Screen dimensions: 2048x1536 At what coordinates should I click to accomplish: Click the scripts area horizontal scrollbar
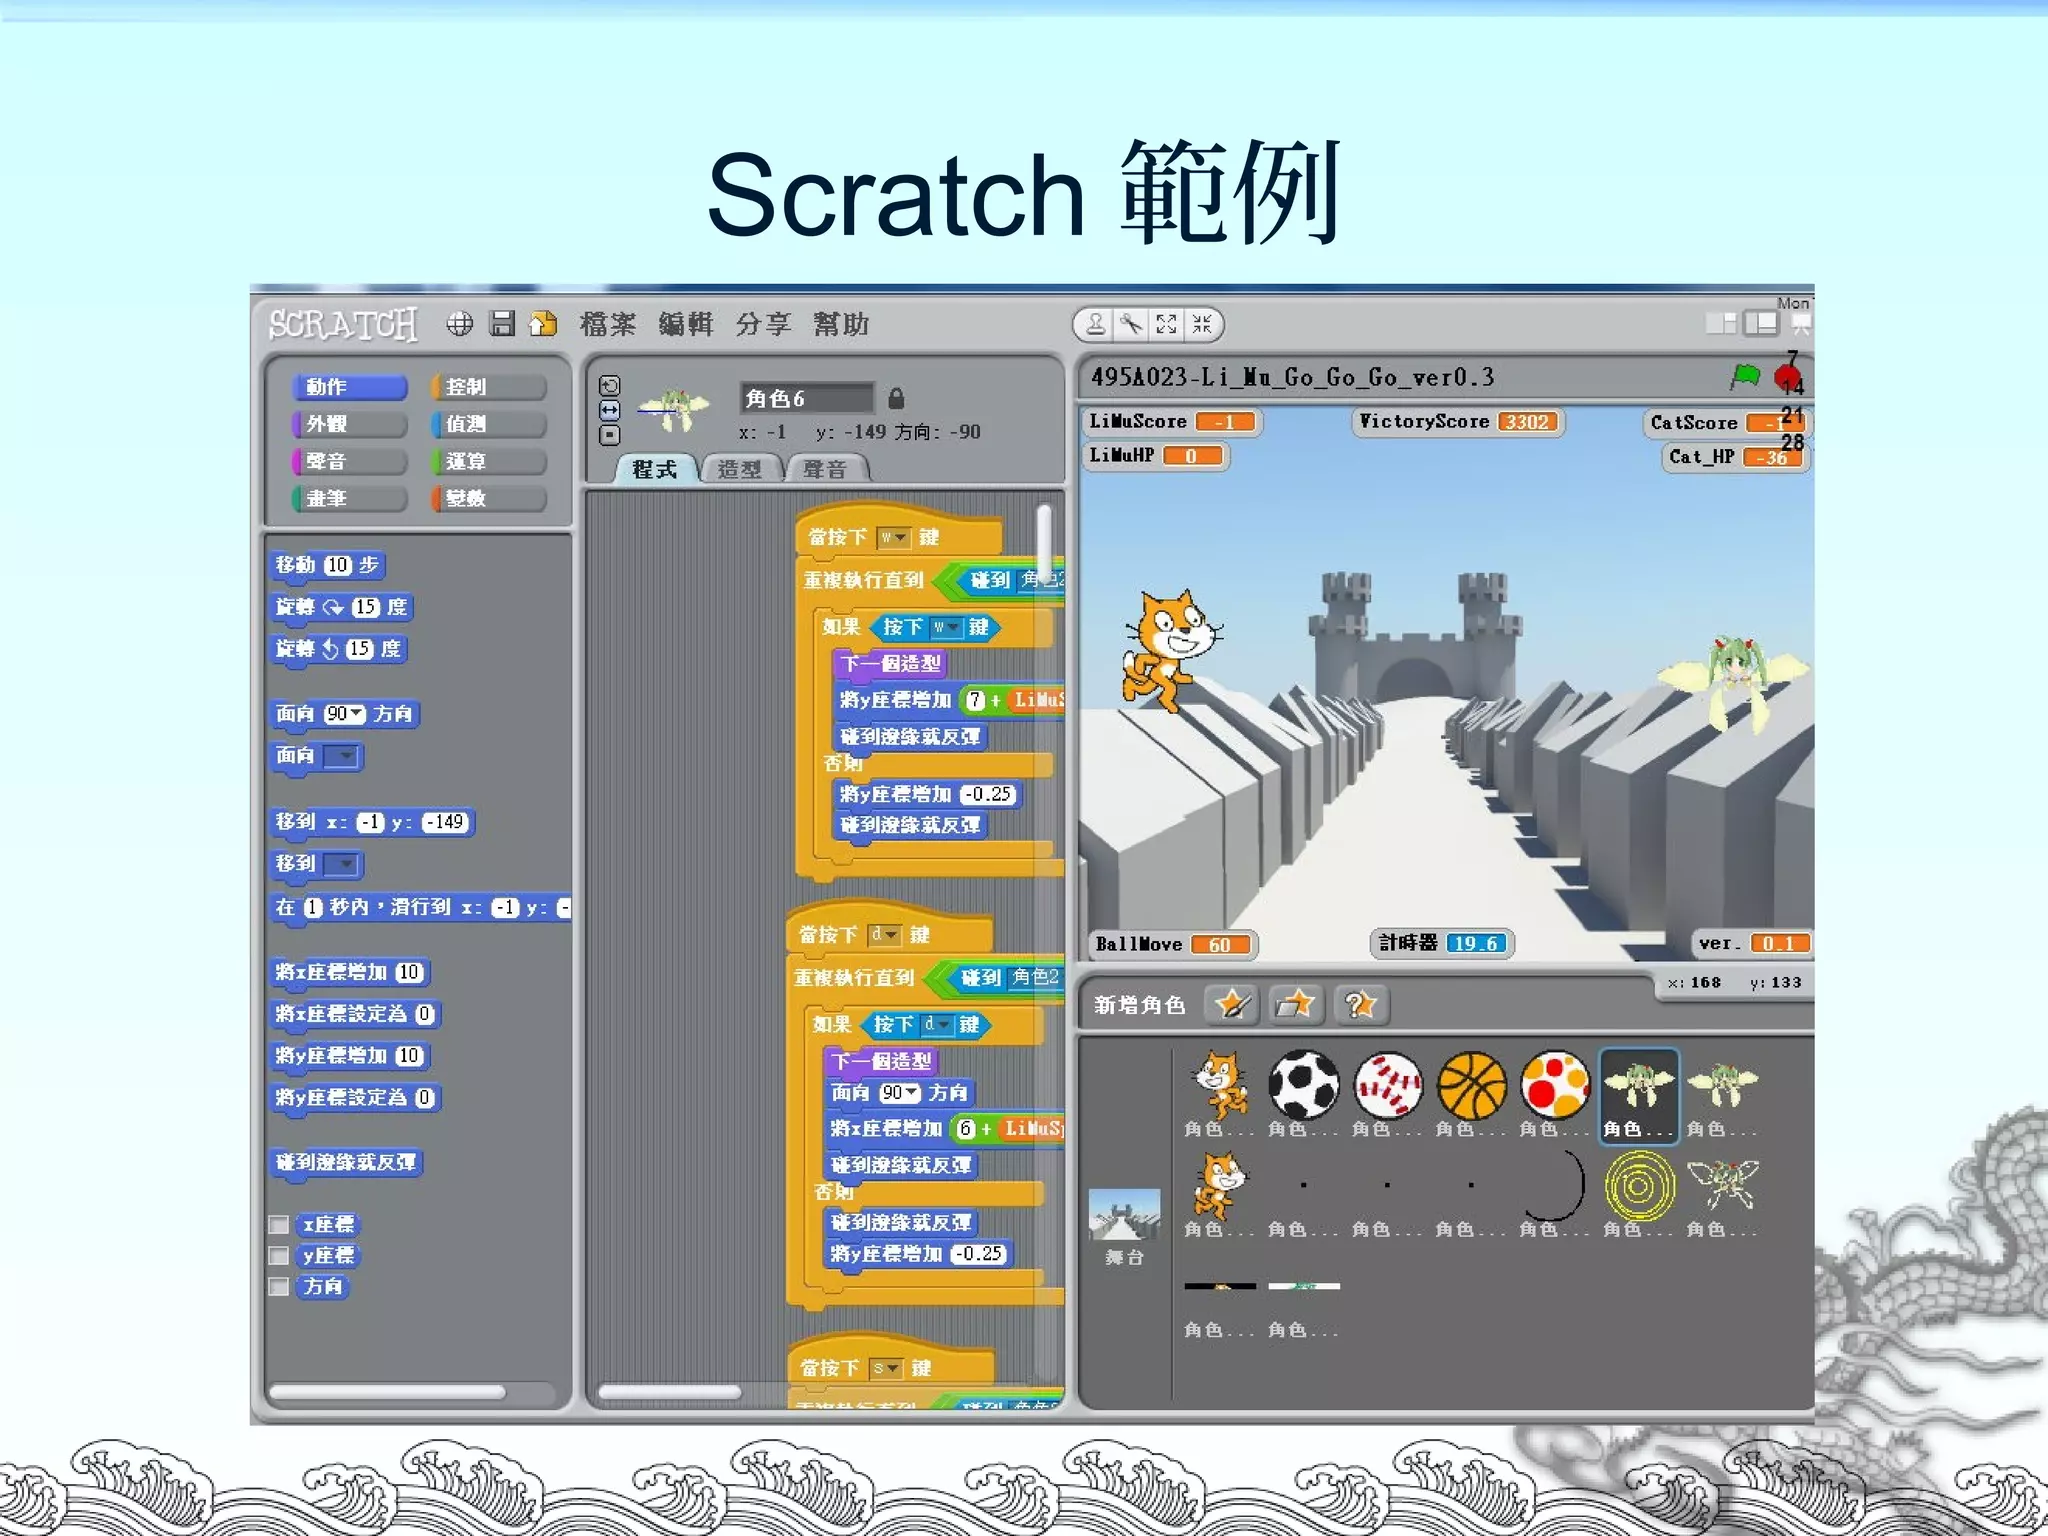click(669, 1392)
